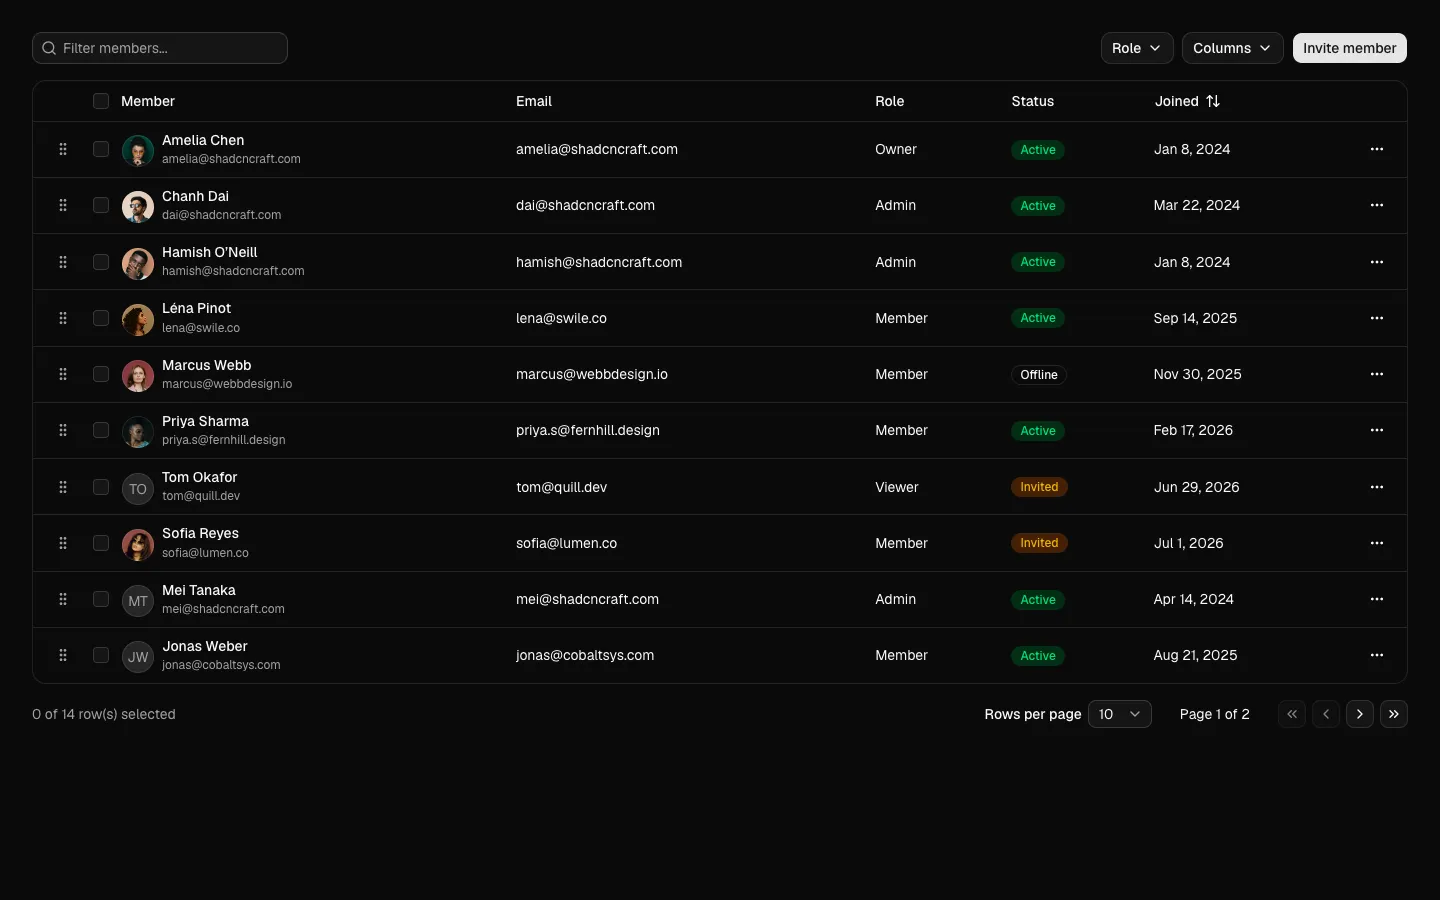Open the Columns visibility dropdown

[x=1232, y=48]
